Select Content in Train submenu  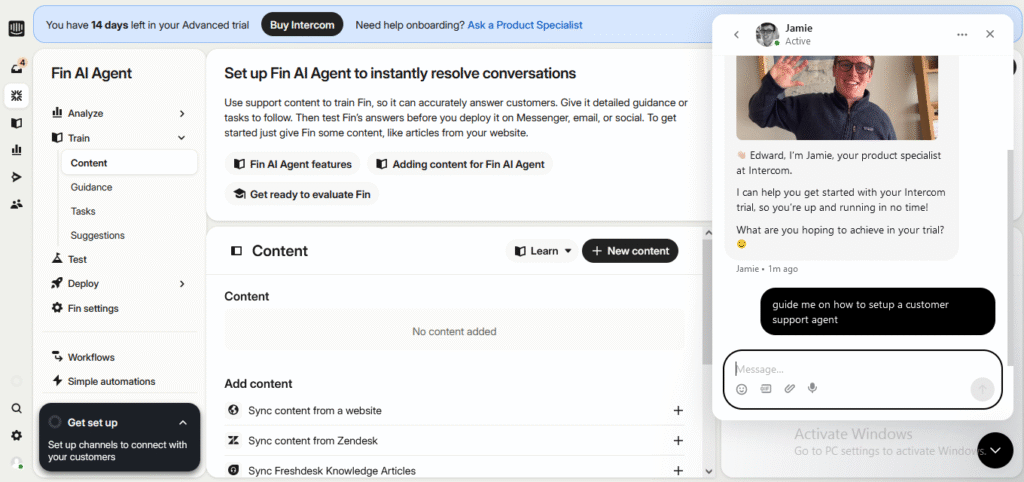click(x=129, y=163)
